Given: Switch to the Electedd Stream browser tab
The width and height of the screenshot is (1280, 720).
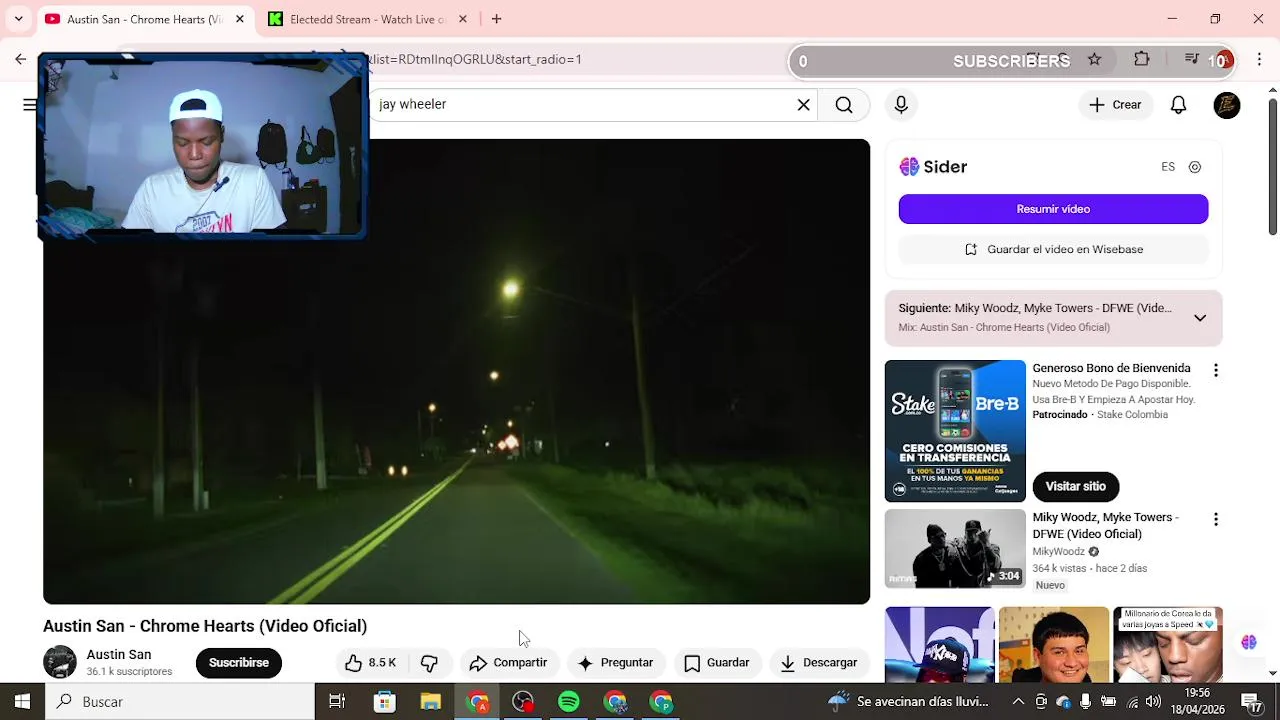Looking at the screenshot, I should [x=365, y=19].
